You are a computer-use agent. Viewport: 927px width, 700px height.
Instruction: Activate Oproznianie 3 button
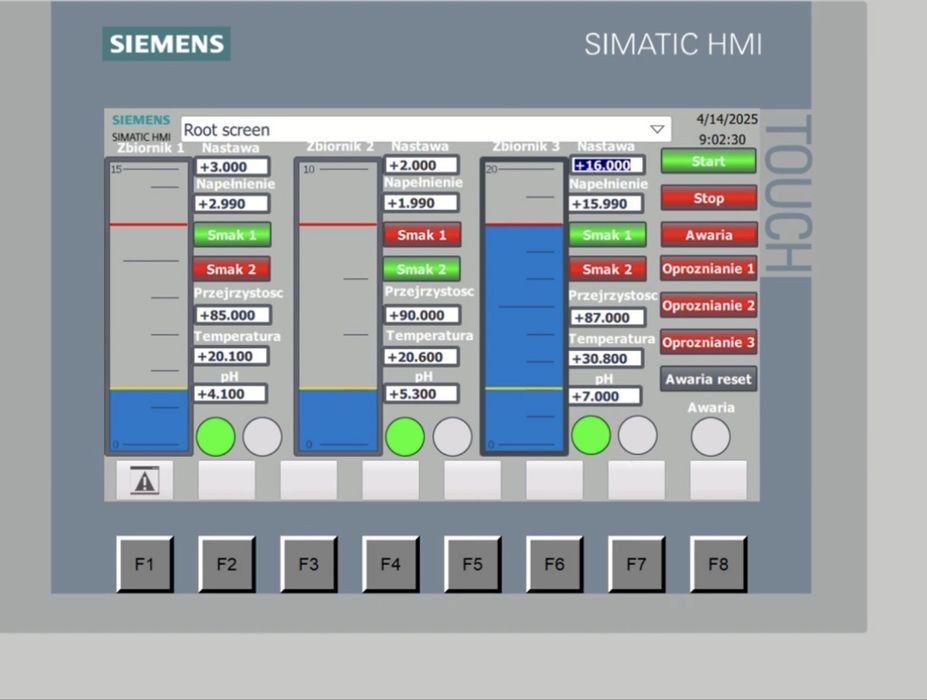tap(708, 342)
